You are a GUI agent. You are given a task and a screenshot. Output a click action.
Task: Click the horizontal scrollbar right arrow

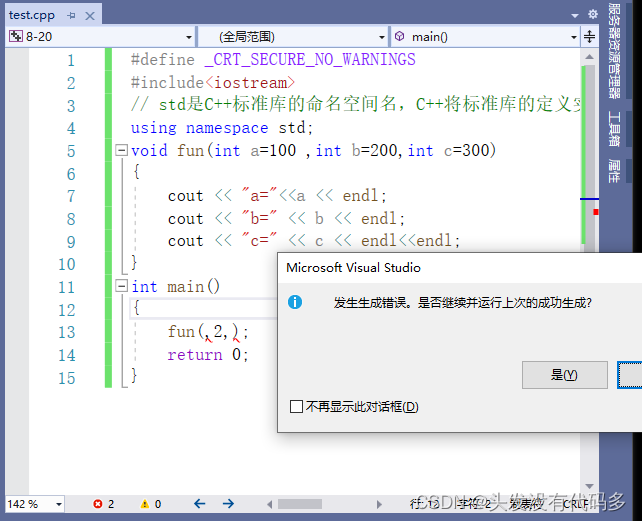click(x=379, y=504)
